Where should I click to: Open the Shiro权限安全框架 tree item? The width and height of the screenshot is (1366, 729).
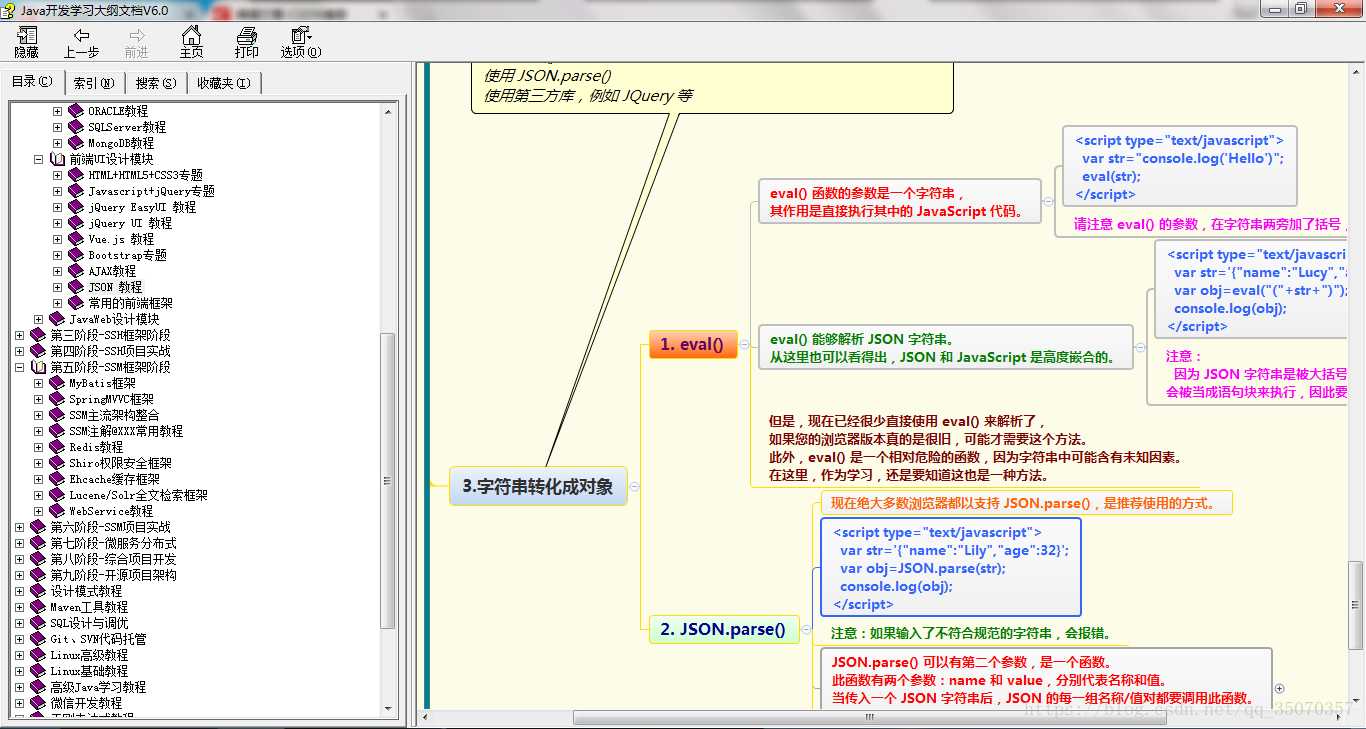(120, 463)
